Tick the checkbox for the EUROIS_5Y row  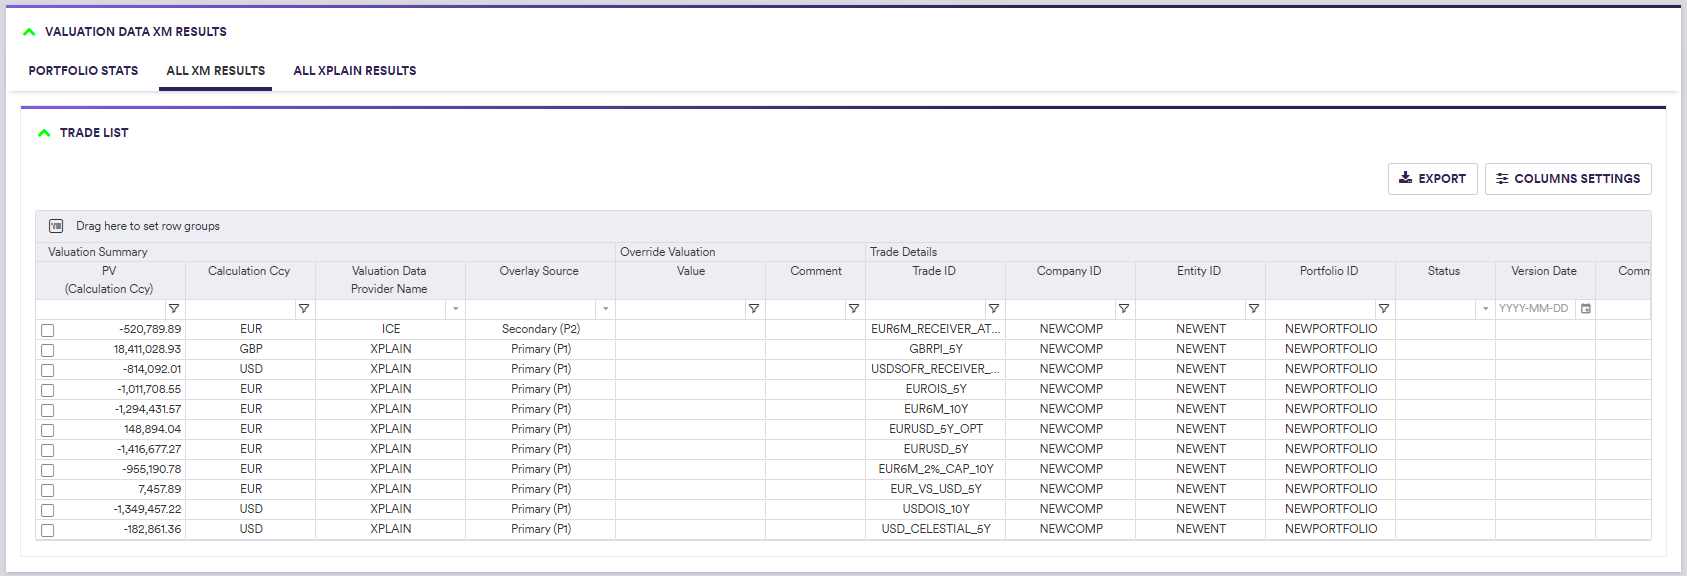pos(48,390)
